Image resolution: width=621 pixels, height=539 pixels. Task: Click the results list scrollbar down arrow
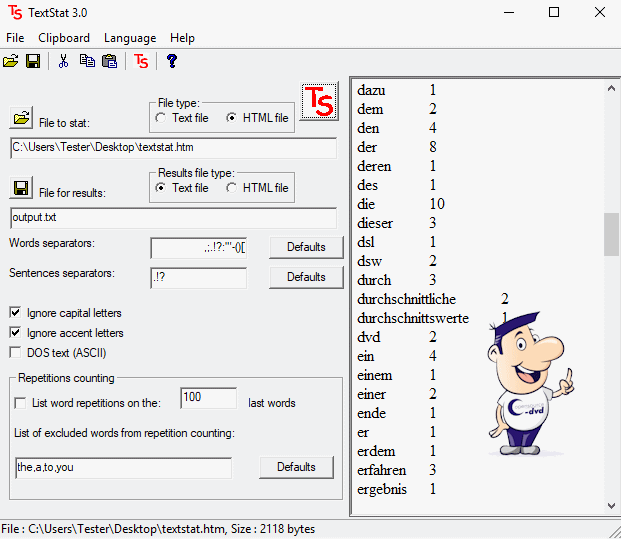tap(611, 506)
